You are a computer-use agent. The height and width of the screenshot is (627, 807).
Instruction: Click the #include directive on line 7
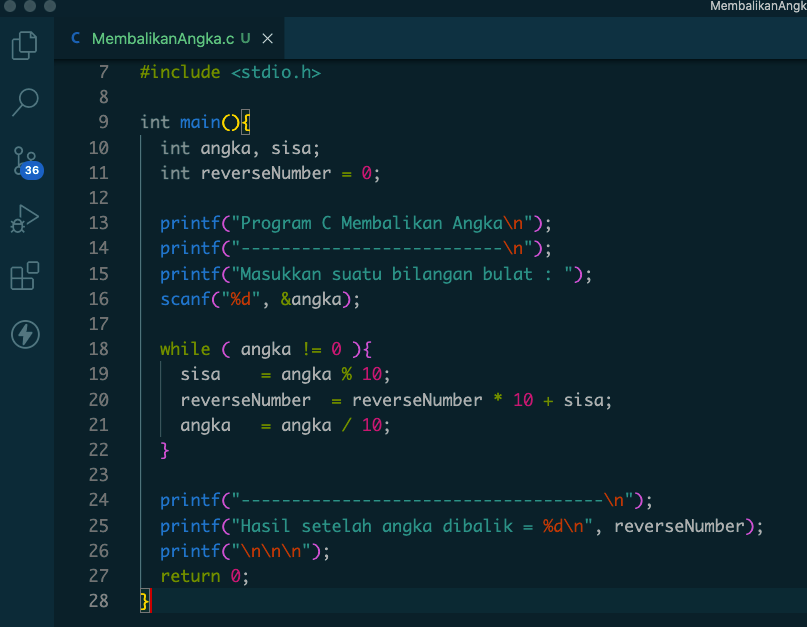click(180, 72)
